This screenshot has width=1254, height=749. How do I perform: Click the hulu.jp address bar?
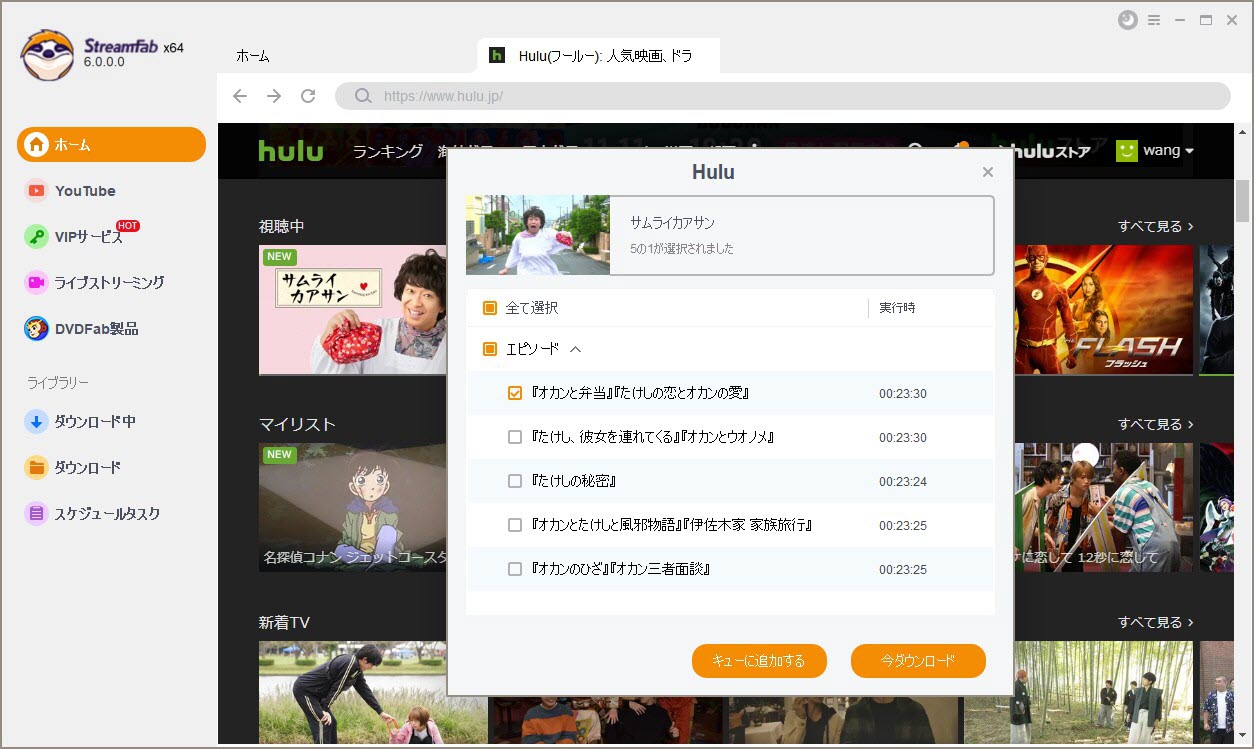click(x=782, y=96)
